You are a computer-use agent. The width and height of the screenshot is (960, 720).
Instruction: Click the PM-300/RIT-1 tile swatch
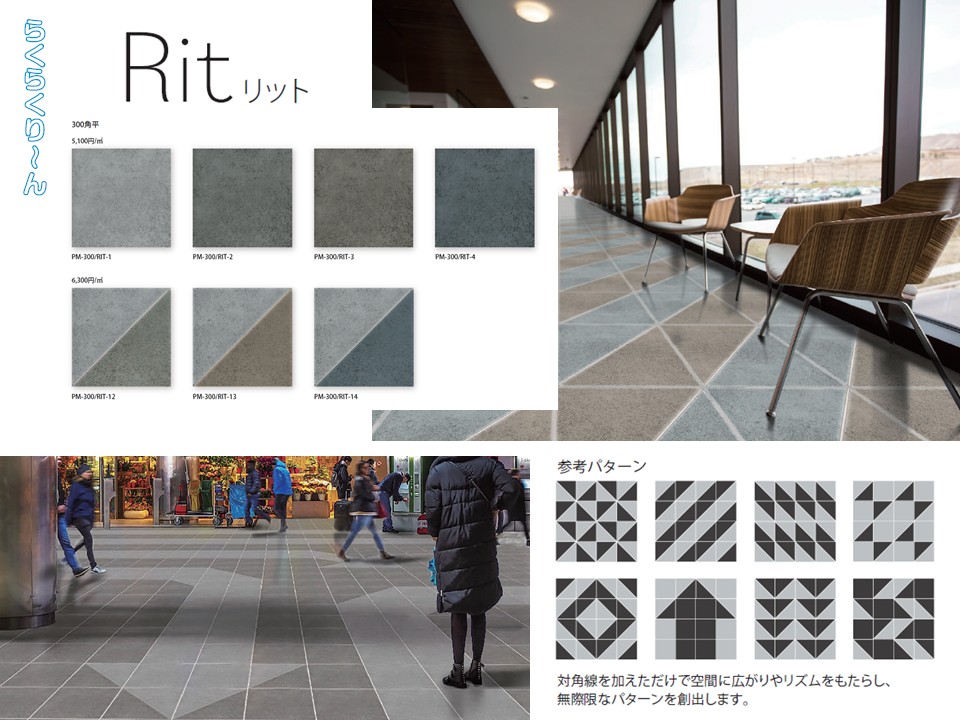point(121,198)
